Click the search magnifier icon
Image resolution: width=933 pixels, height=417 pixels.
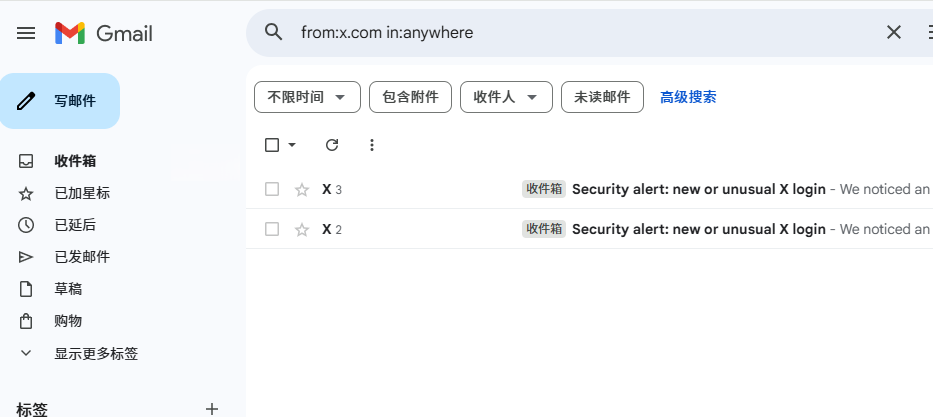pyautogui.click(x=274, y=32)
